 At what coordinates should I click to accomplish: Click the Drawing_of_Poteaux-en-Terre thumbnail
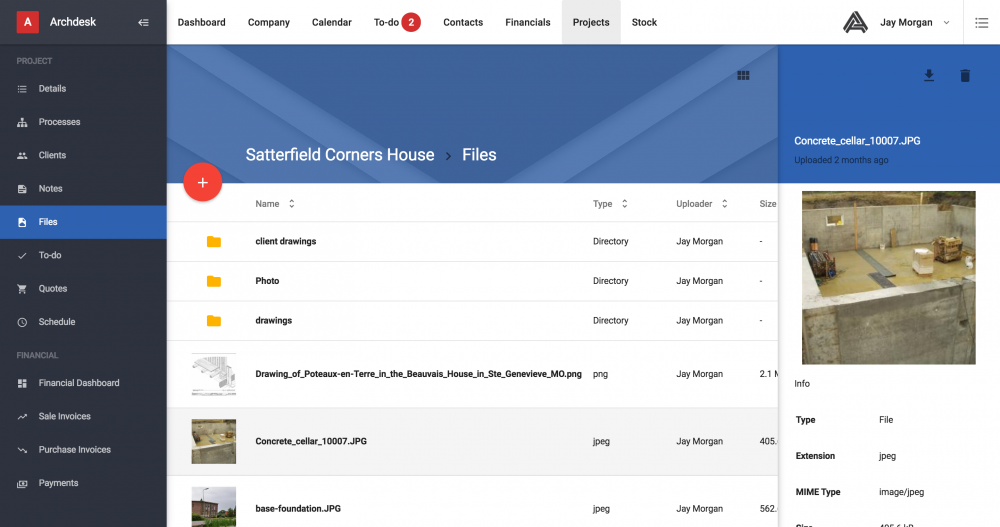pos(214,374)
